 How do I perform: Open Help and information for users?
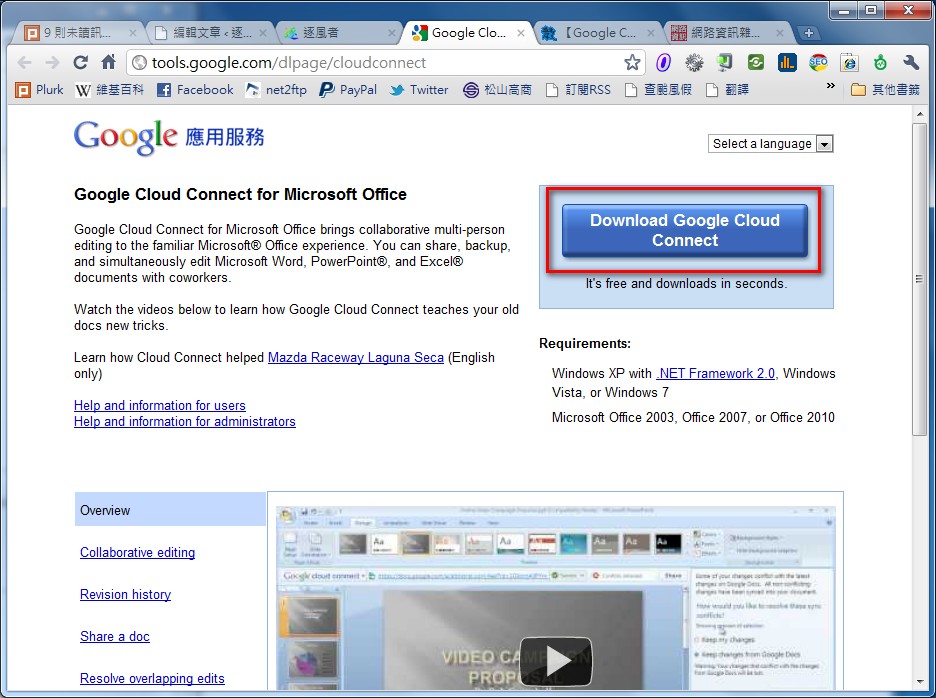(x=160, y=405)
